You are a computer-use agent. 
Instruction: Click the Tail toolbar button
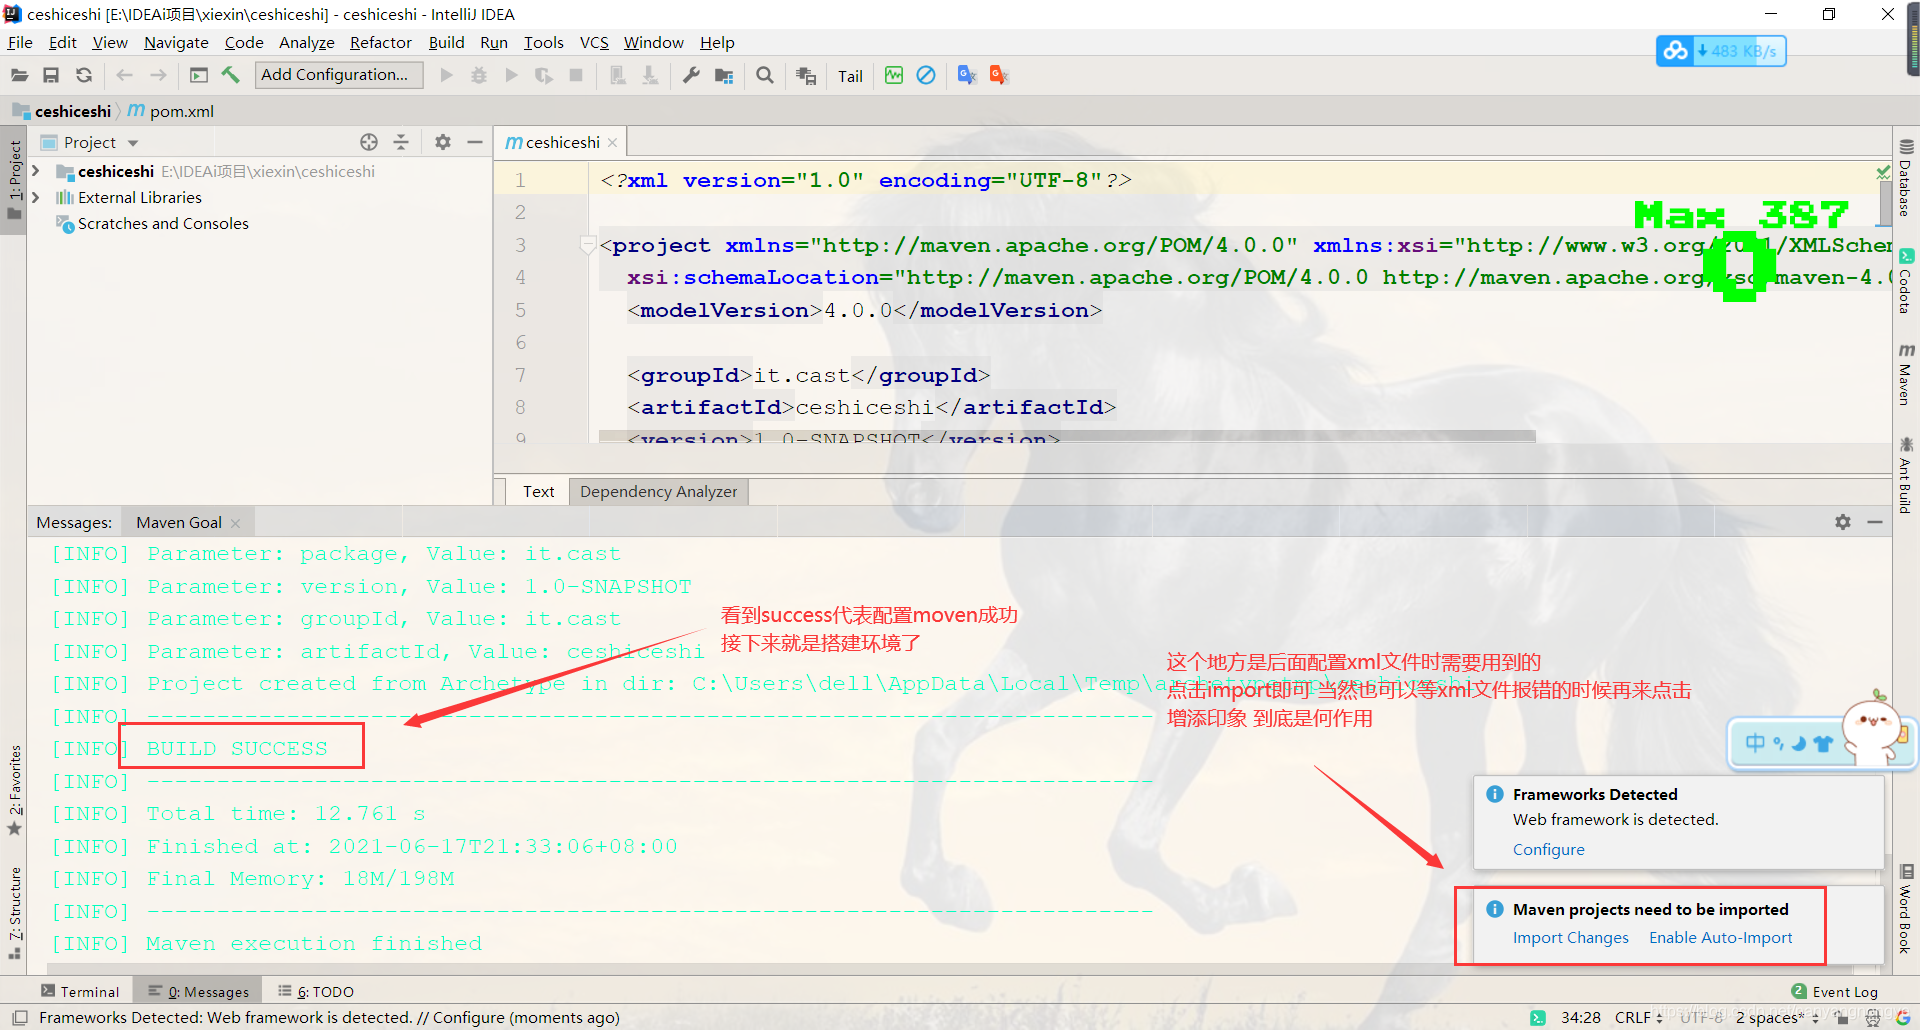[x=850, y=76]
